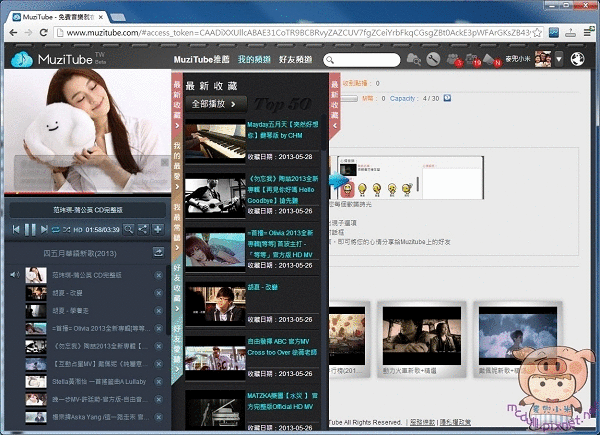
Task: Focus the header search field
Action: pyautogui.click(x=362, y=60)
